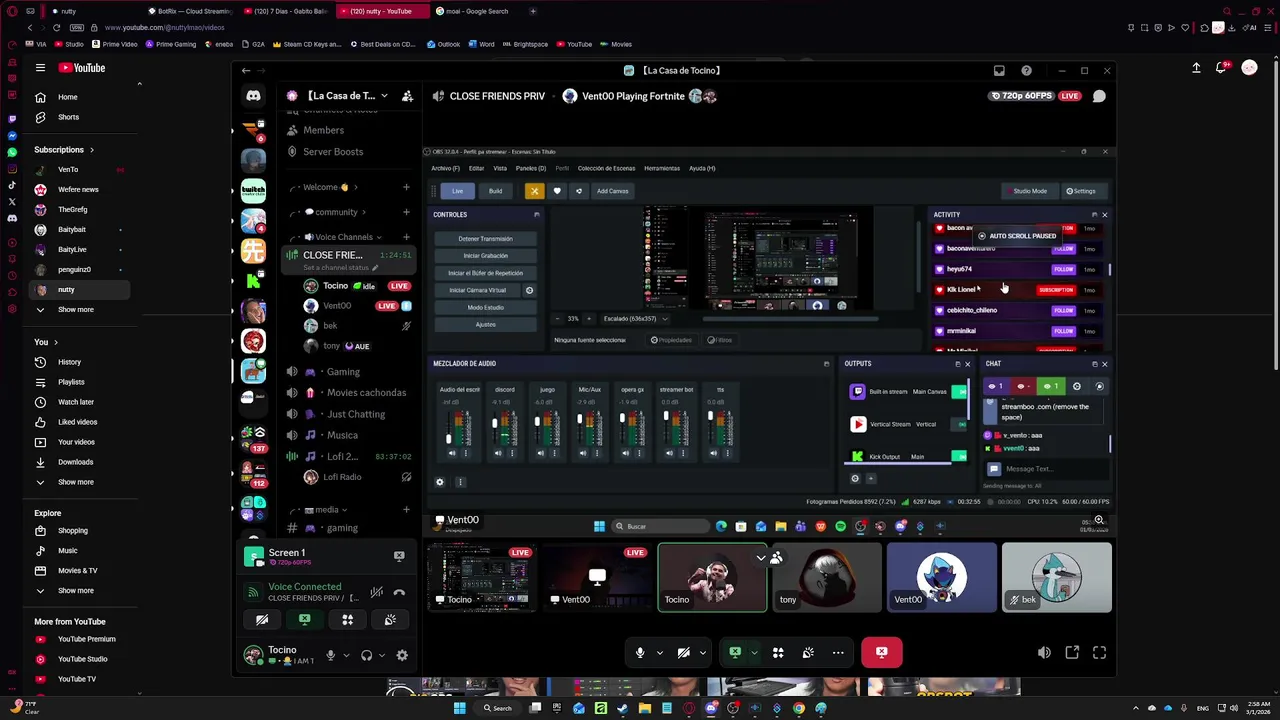The height and width of the screenshot is (720, 1280).
Task: Select Tocino LIVE stream thumbnail
Action: tap(482, 577)
